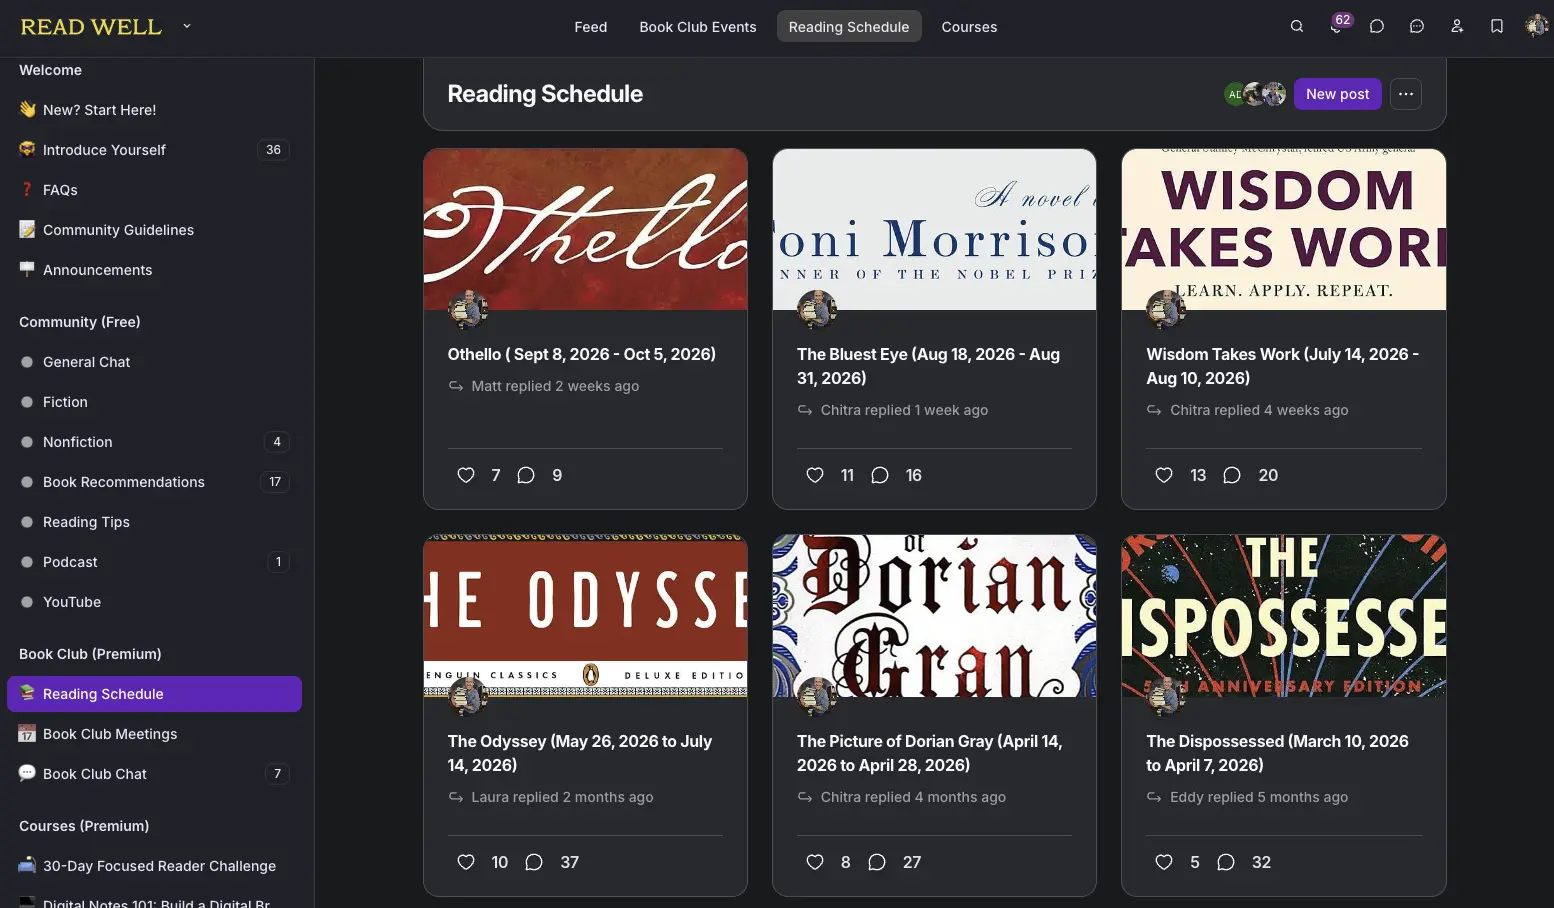The height and width of the screenshot is (908, 1554).
Task: Open user profile avatar in top bar
Action: click(x=1536, y=27)
